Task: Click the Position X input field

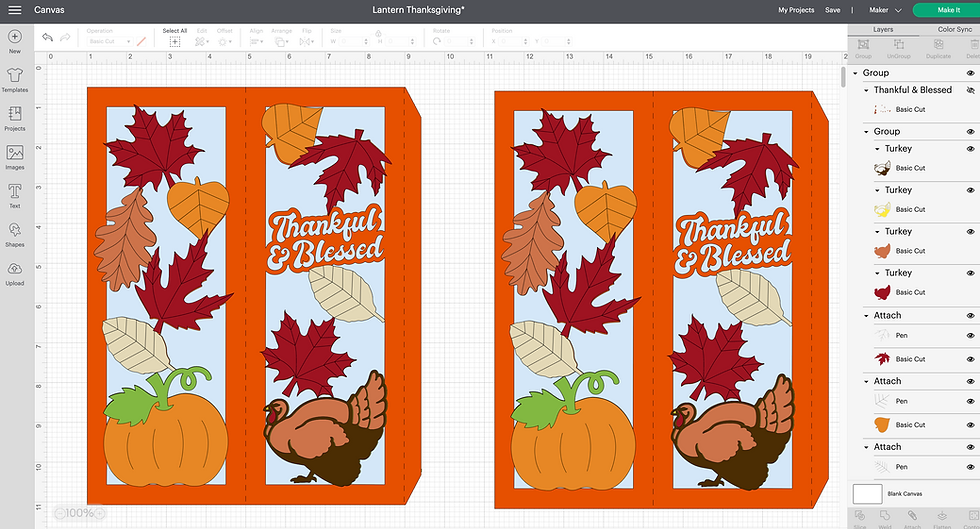Action: tap(513, 41)
